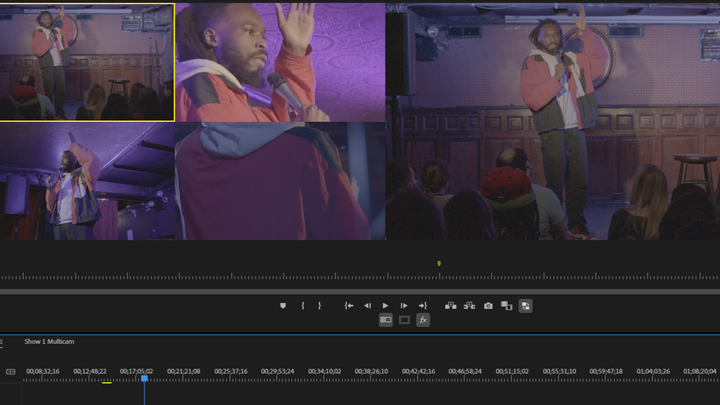
Task: Export frame using camera icon
Action: pyautogui.click(x=488, y=306)
